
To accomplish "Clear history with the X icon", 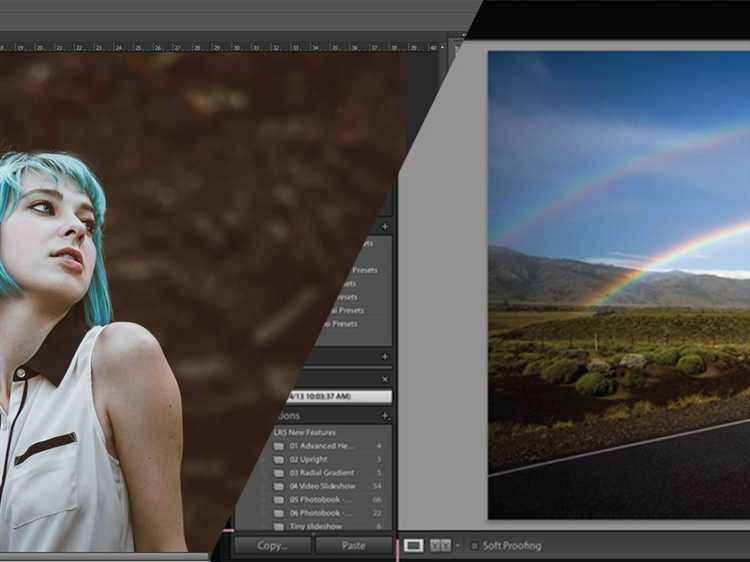I will coord(385,379).
